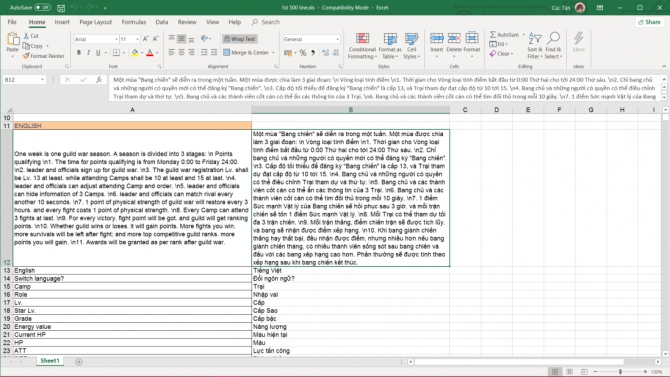Apply the yellow fill color
The width and height of the screenshot is (670, 377).
coord(135,53)
